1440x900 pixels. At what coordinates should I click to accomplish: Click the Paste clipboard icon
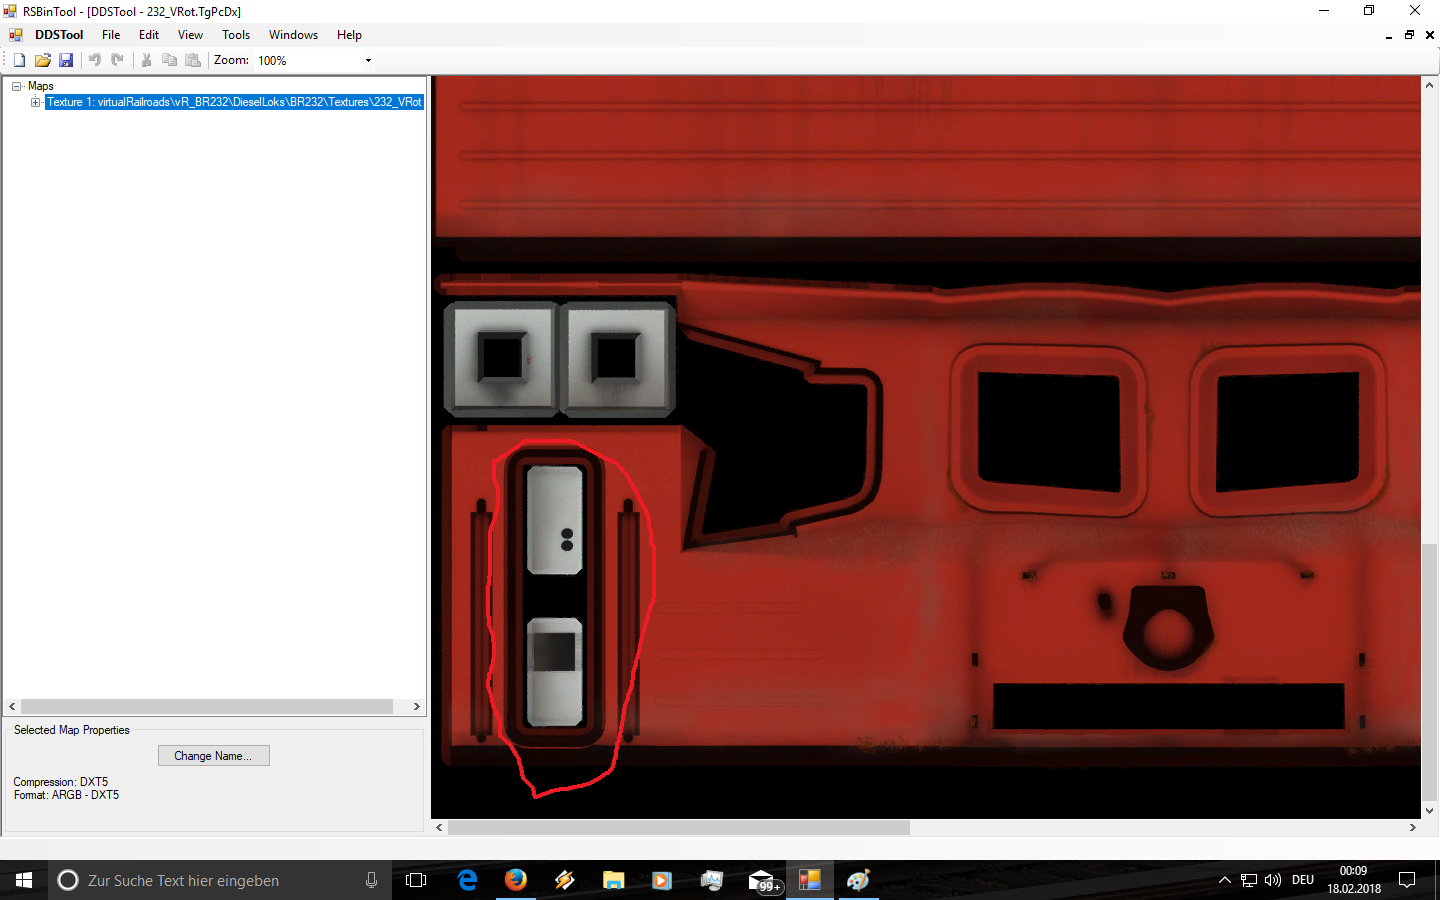click(x=193, y=60)
